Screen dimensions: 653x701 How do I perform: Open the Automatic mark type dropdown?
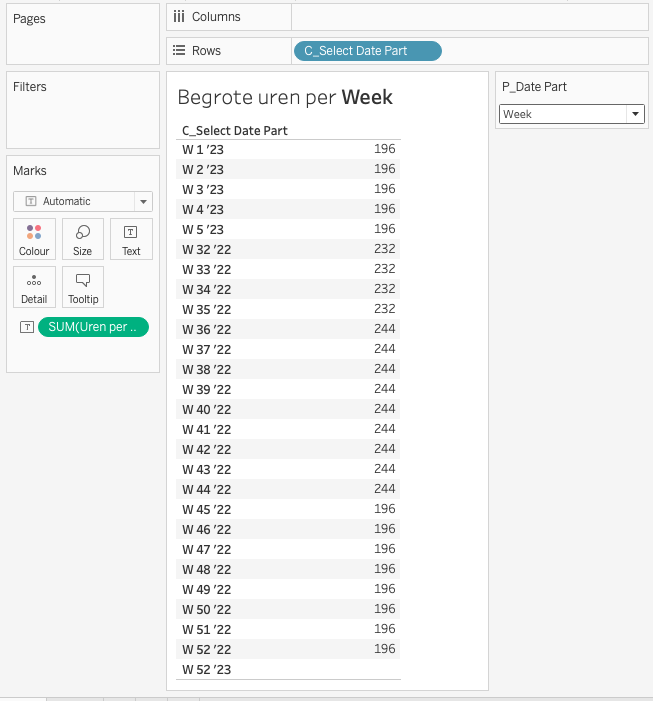(82, 201)
